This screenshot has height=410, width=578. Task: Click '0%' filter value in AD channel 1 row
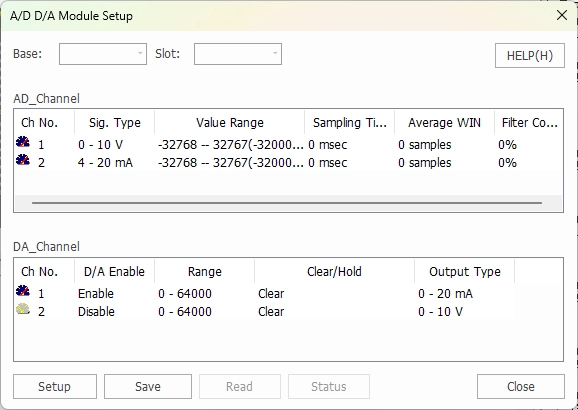(x=507, y=145)
